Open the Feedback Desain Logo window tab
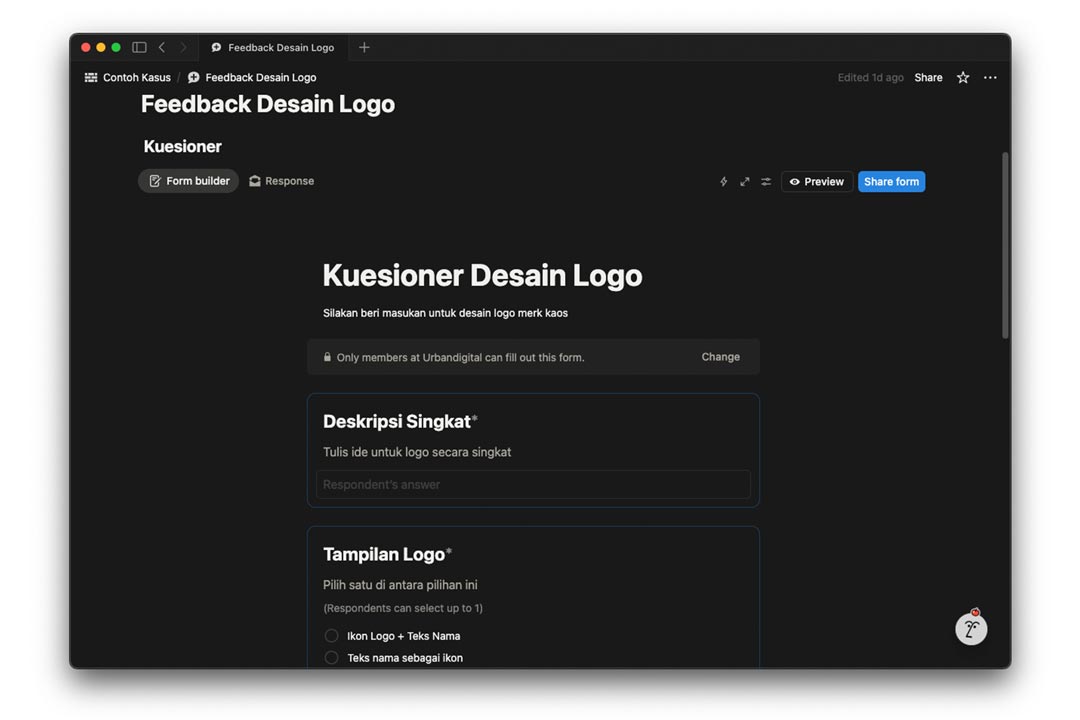Image resolution: width=1080 pixels, height=720 pixels. tap(273, 47)
